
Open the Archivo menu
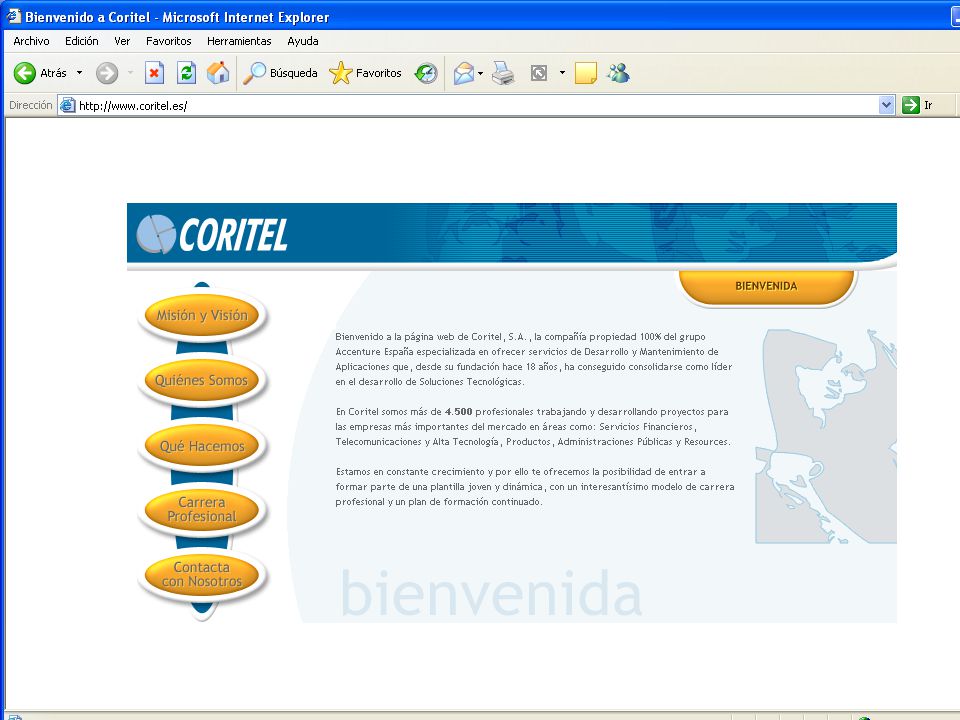pyautogui.click(x=31, y=41)
